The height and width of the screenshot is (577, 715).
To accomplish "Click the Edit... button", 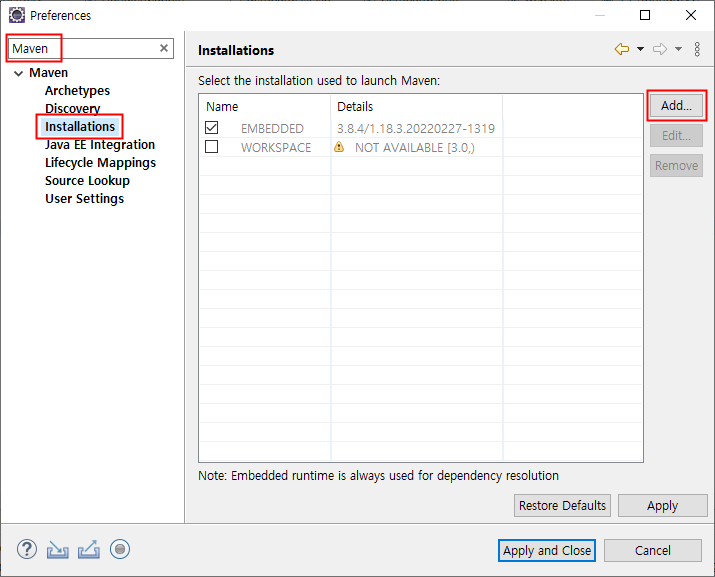I will click(676, 135).
